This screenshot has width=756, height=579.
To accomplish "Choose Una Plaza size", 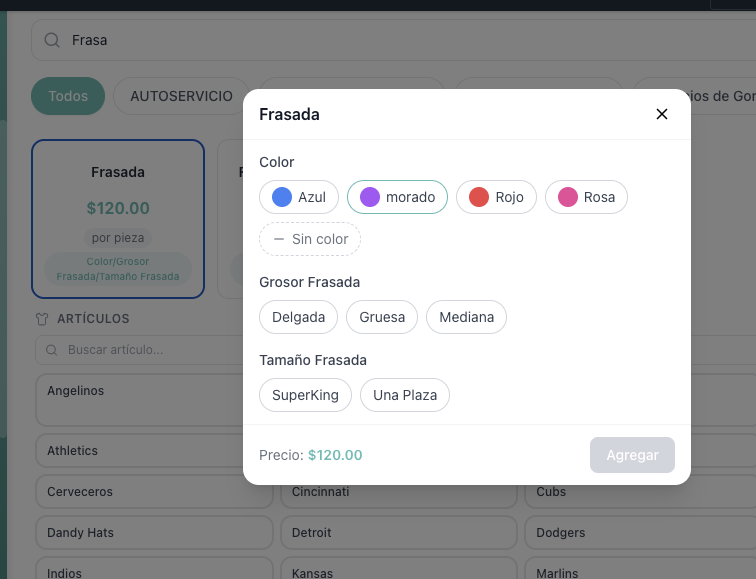I will 405,395.
